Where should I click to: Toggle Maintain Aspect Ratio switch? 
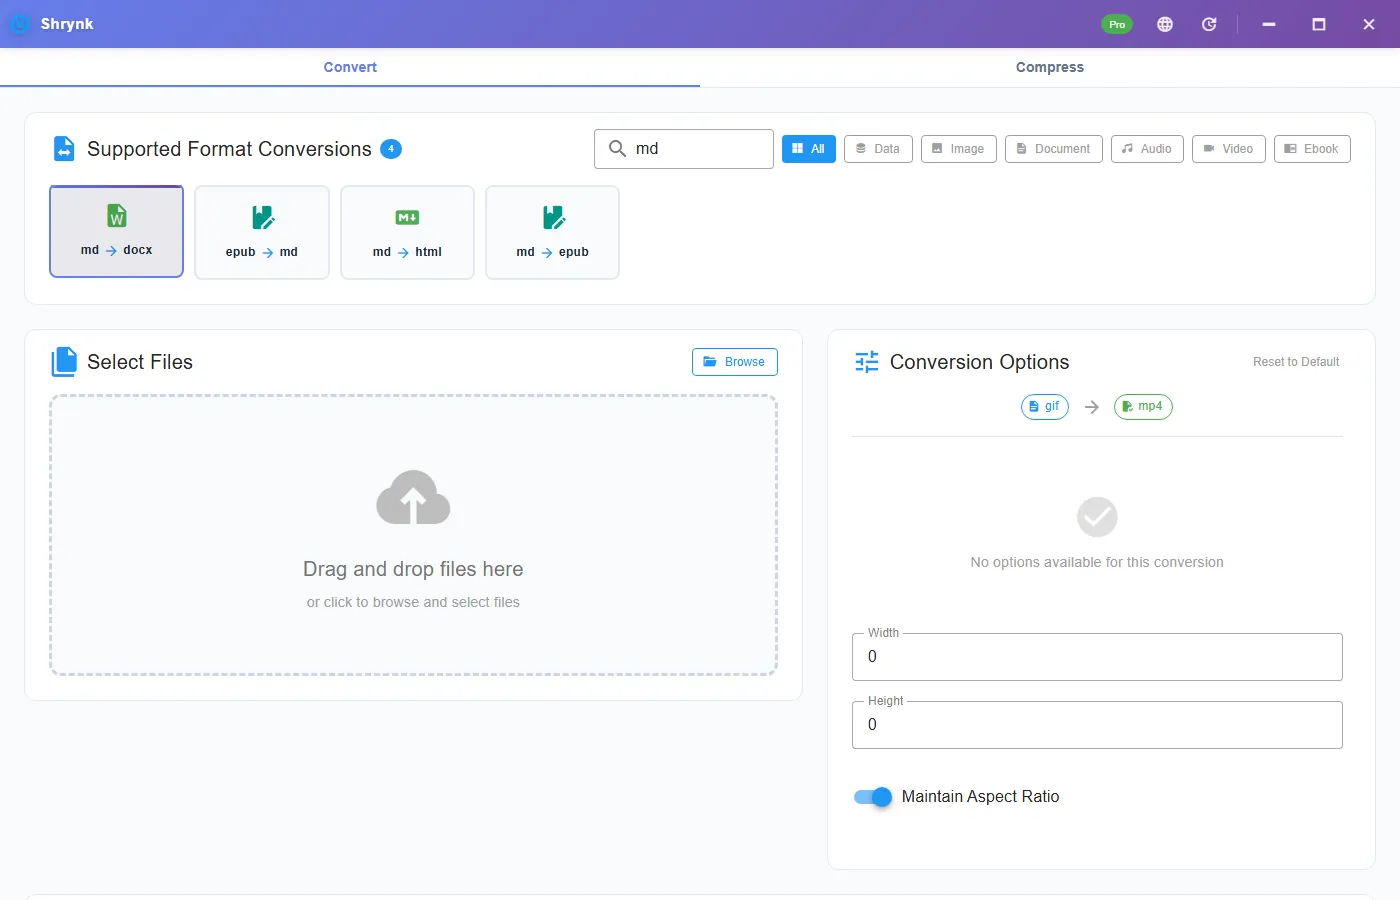point(873,797)
